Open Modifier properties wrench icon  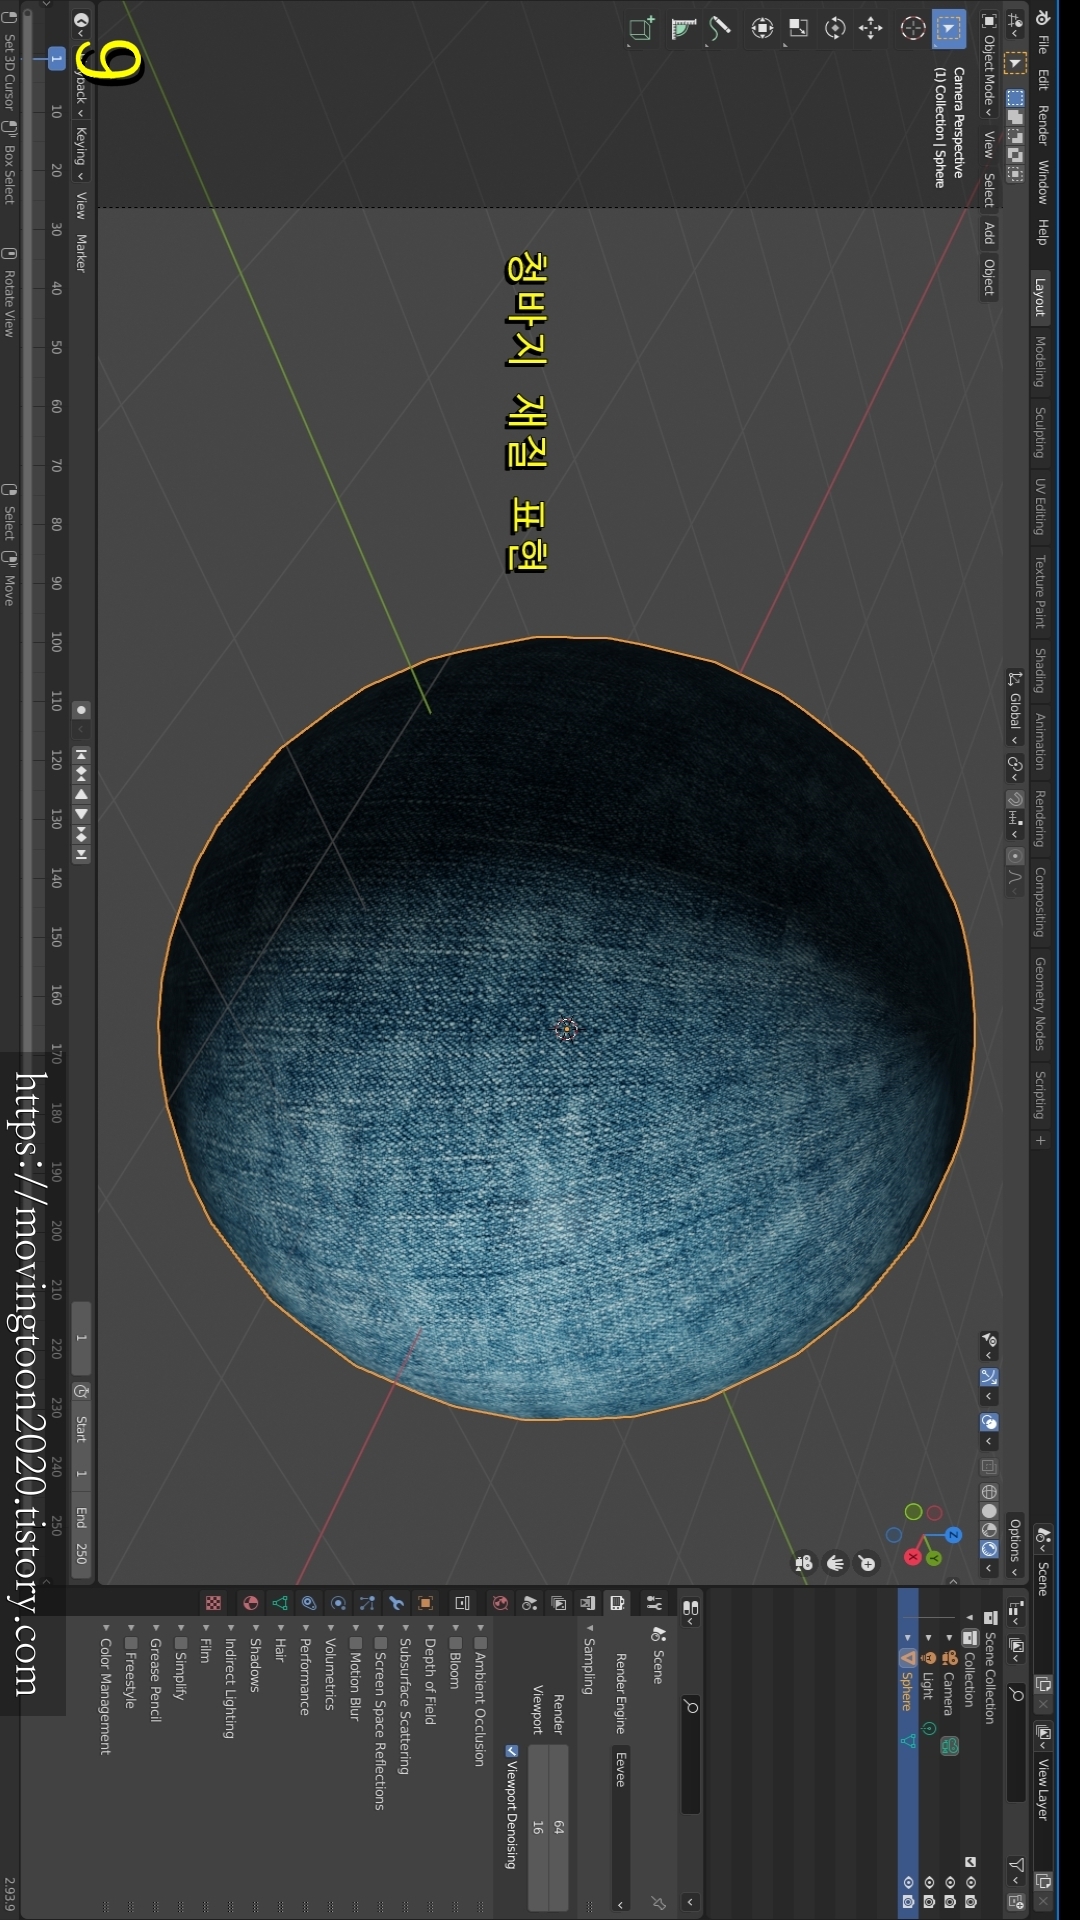coord(396,1603)
